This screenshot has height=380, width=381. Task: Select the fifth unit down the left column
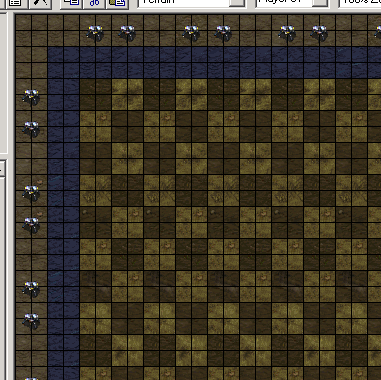coord(31,289)
